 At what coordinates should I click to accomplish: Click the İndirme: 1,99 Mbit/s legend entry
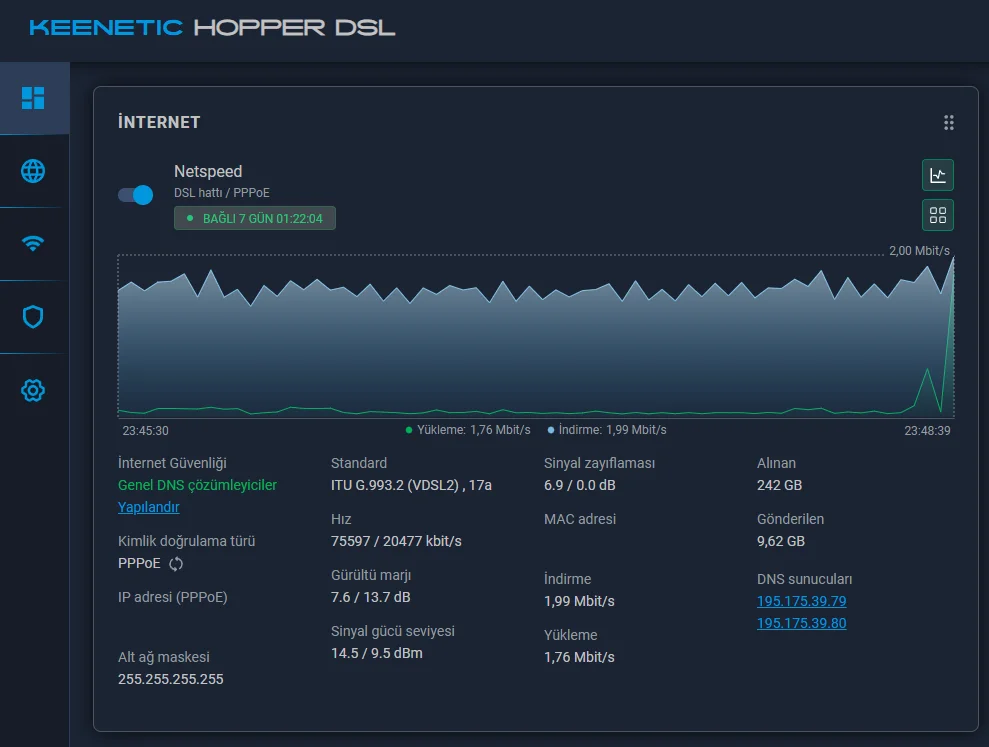click(606, 430)
